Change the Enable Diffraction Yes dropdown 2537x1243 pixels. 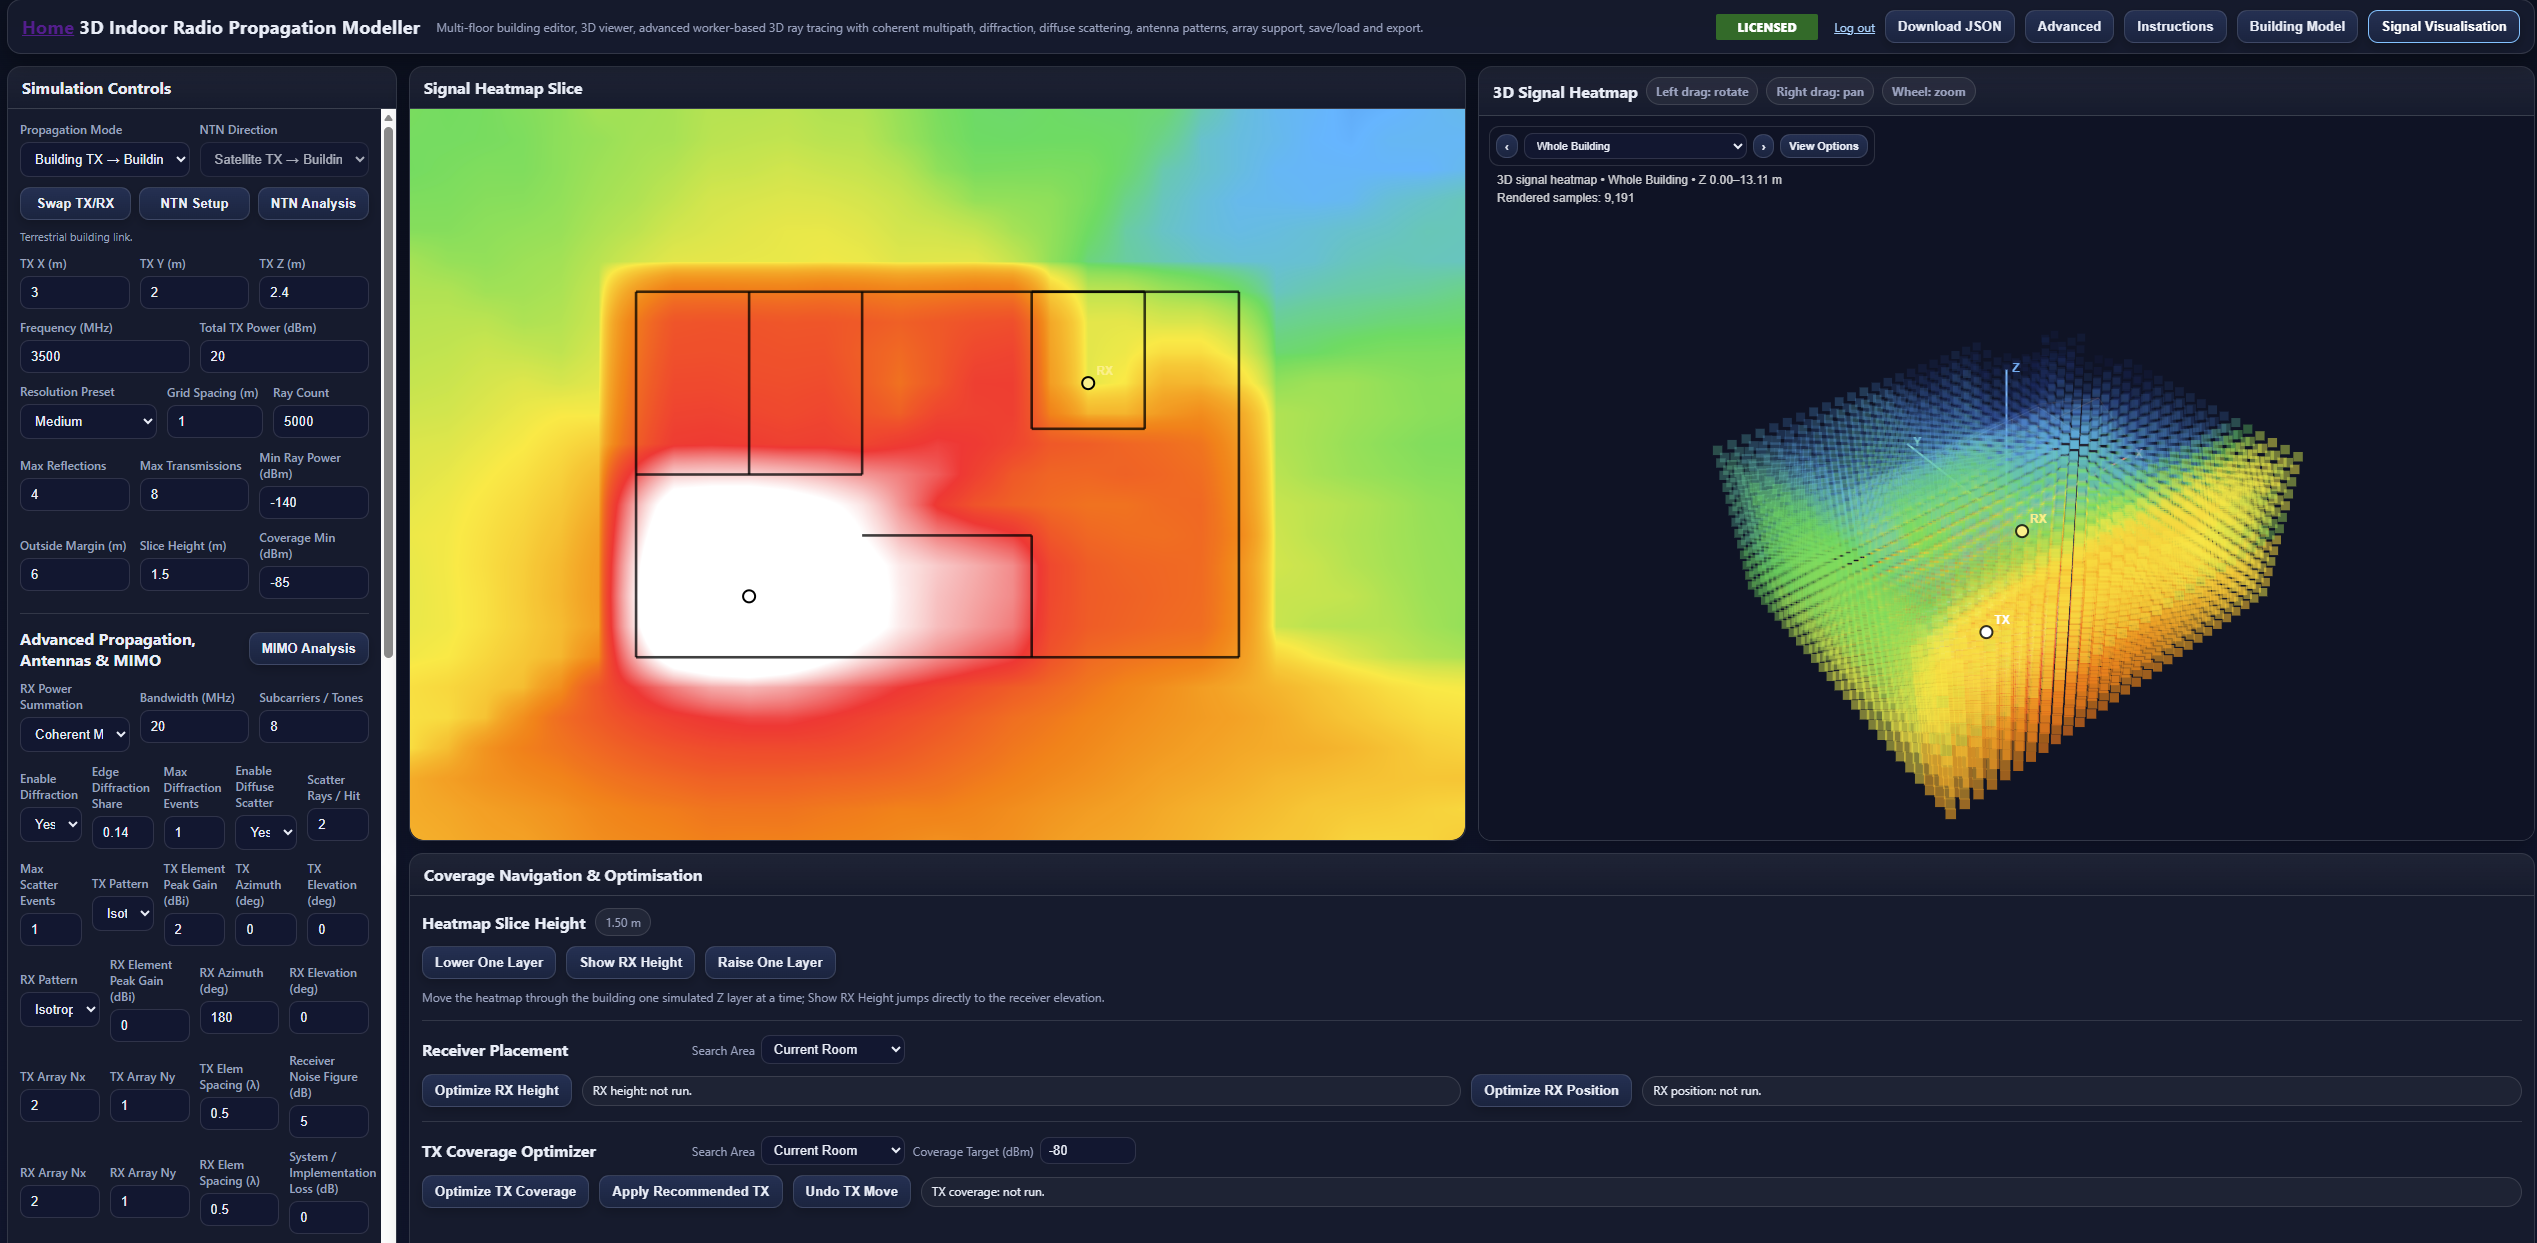coord(51,824)
